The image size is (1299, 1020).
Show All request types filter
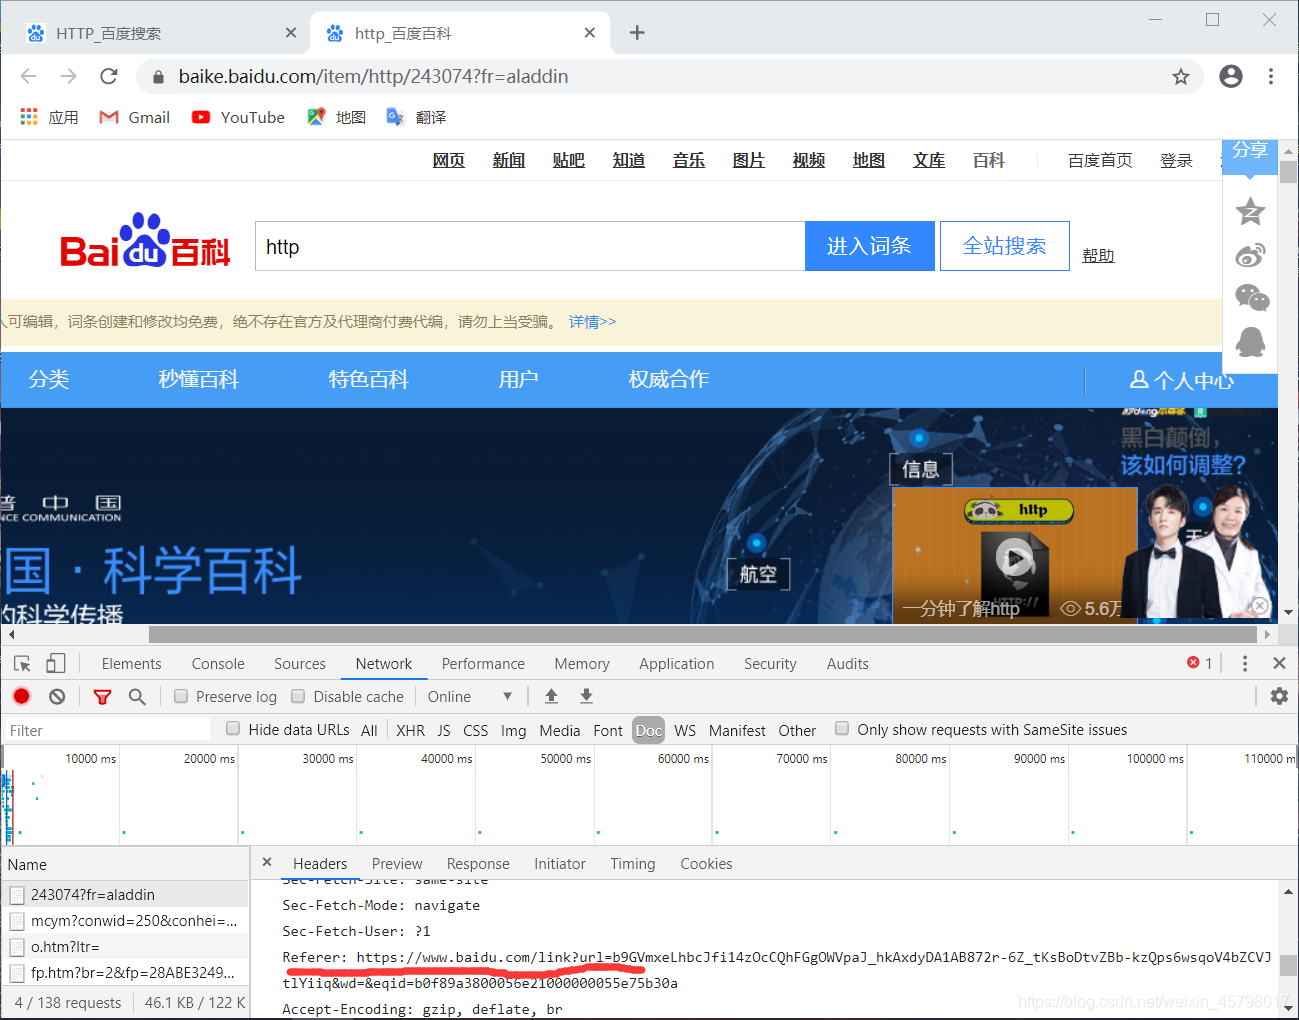pyautogui.click(x=369, y=730)
